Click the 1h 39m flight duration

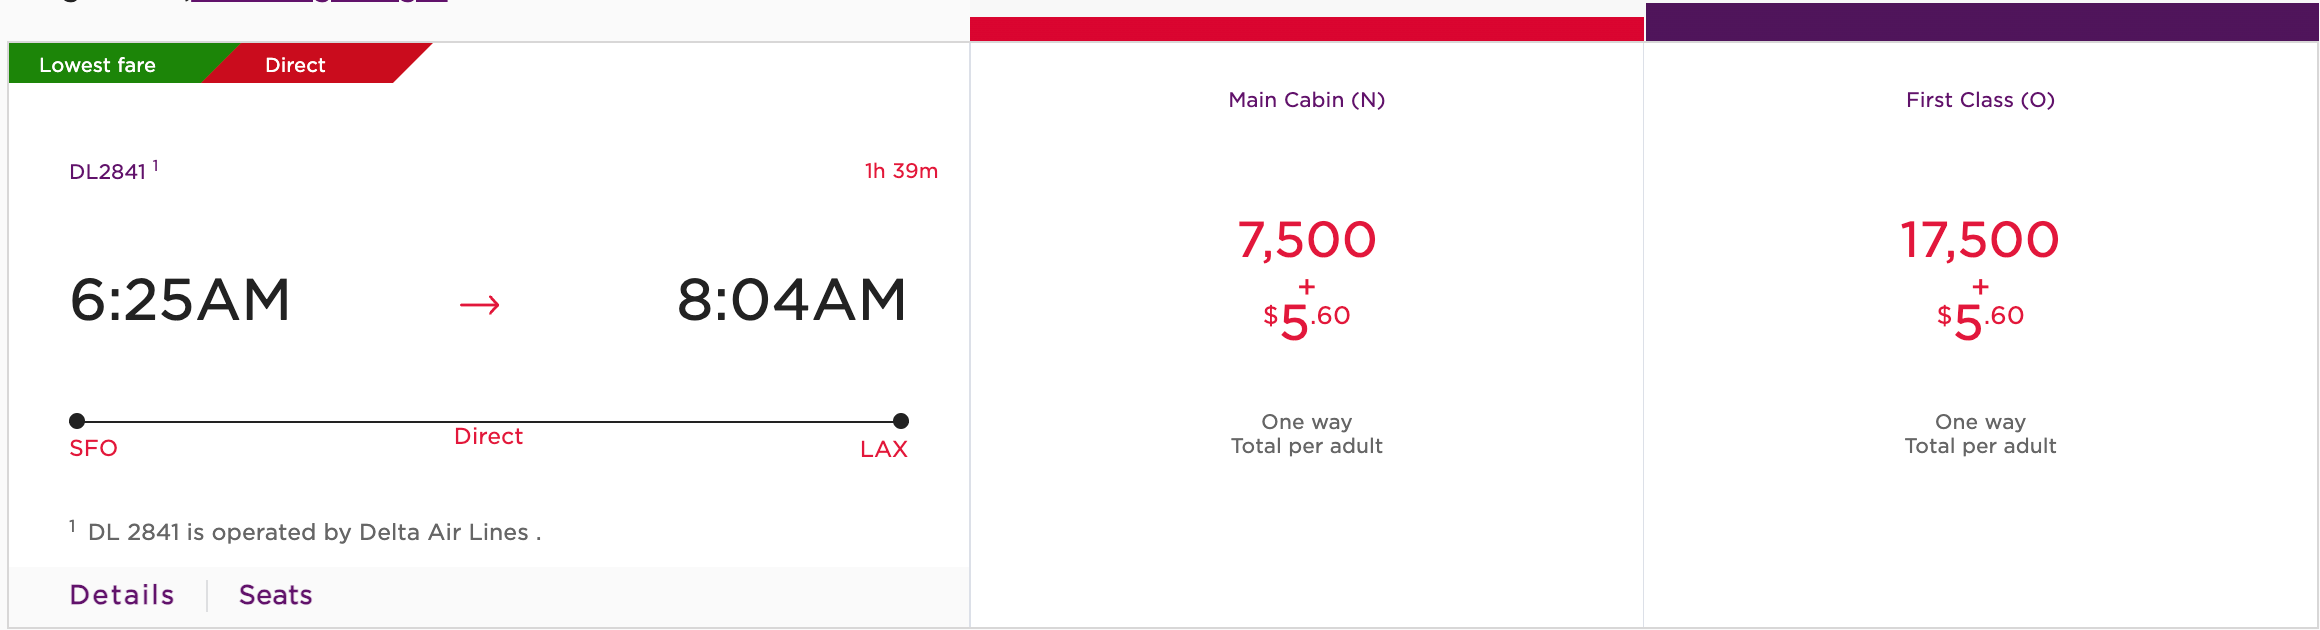[901, 171]
